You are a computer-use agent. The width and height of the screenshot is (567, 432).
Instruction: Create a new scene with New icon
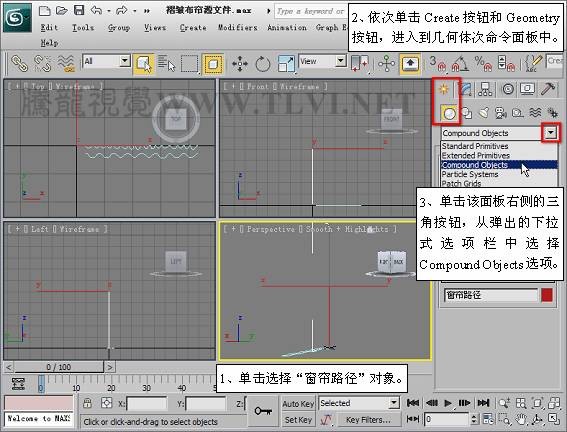tap(44, 10)
